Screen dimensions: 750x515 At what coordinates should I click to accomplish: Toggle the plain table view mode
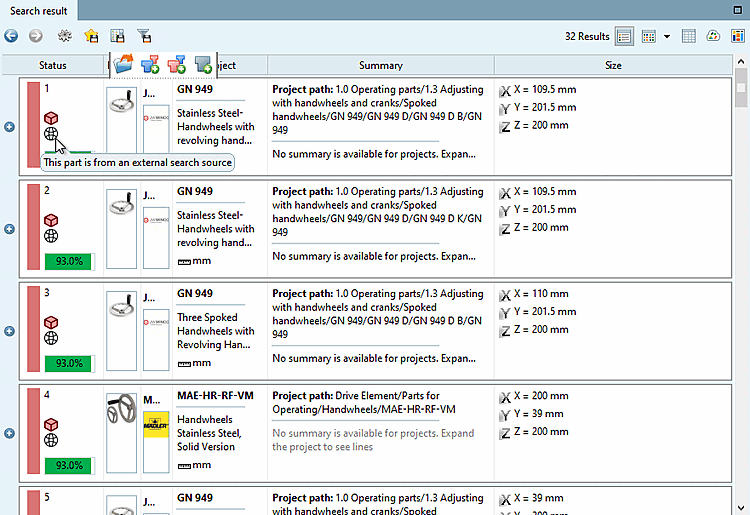point(689,36)
